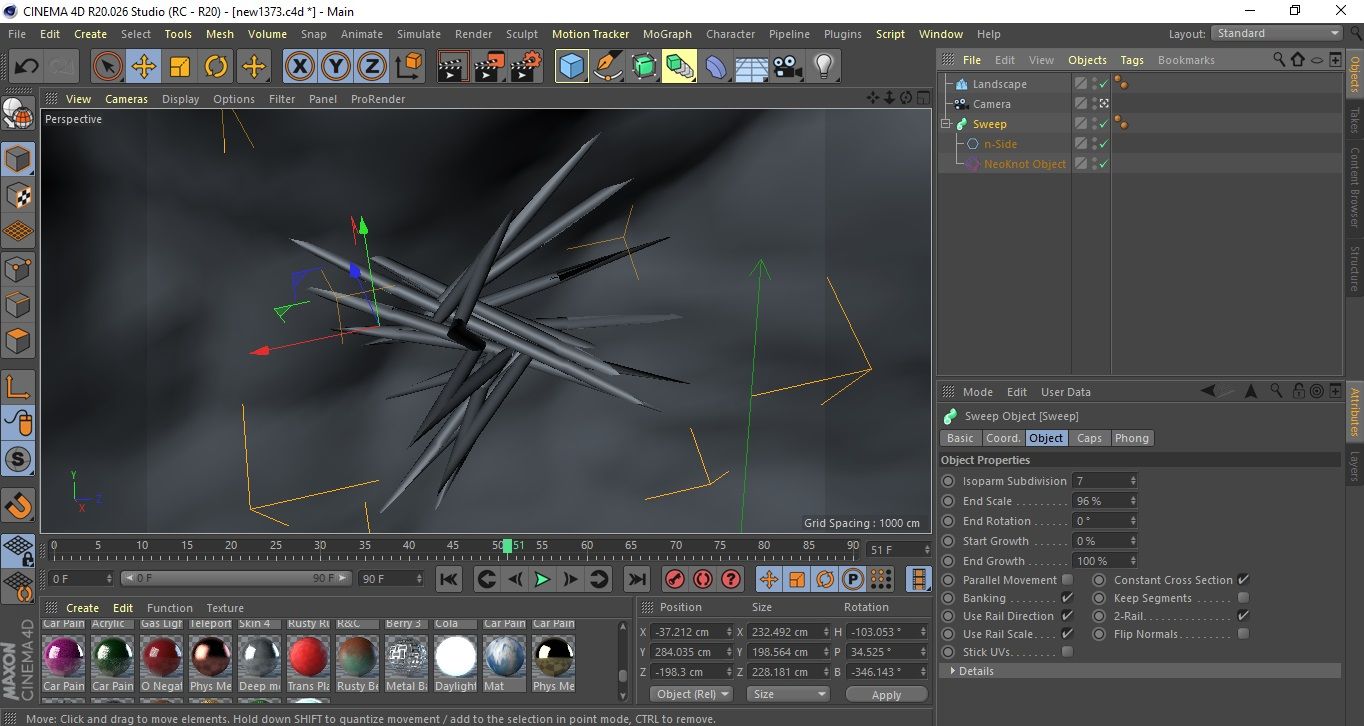Open the Floor environment icon
The height and width of the screenshot is (726, 1364).
pos(751,67)
